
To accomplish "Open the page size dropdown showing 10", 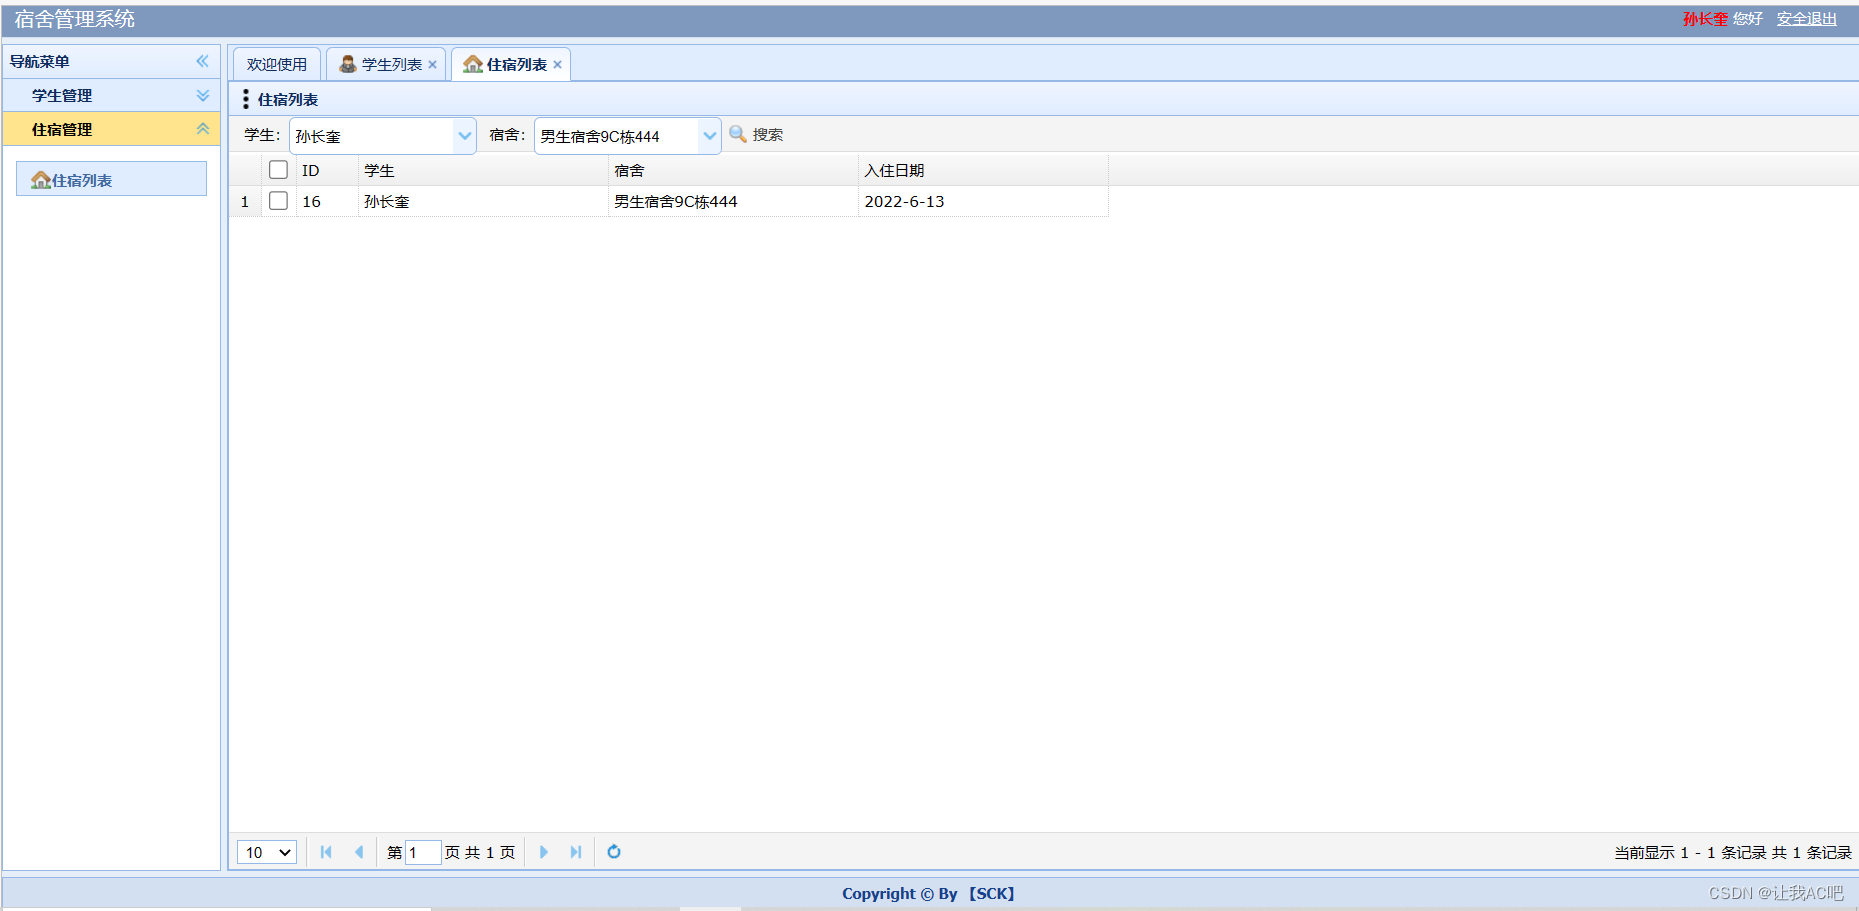I will click(x=267, y=852).
